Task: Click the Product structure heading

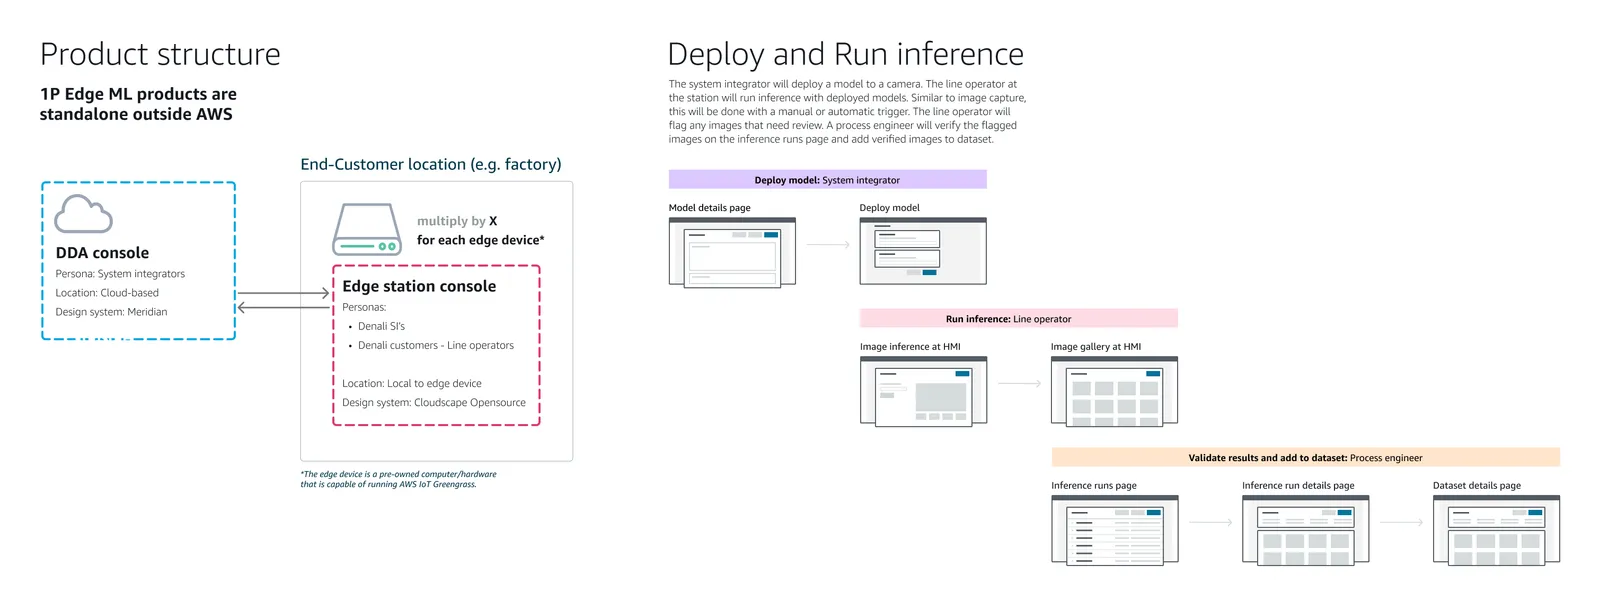Action: click(x=160, y=54)
